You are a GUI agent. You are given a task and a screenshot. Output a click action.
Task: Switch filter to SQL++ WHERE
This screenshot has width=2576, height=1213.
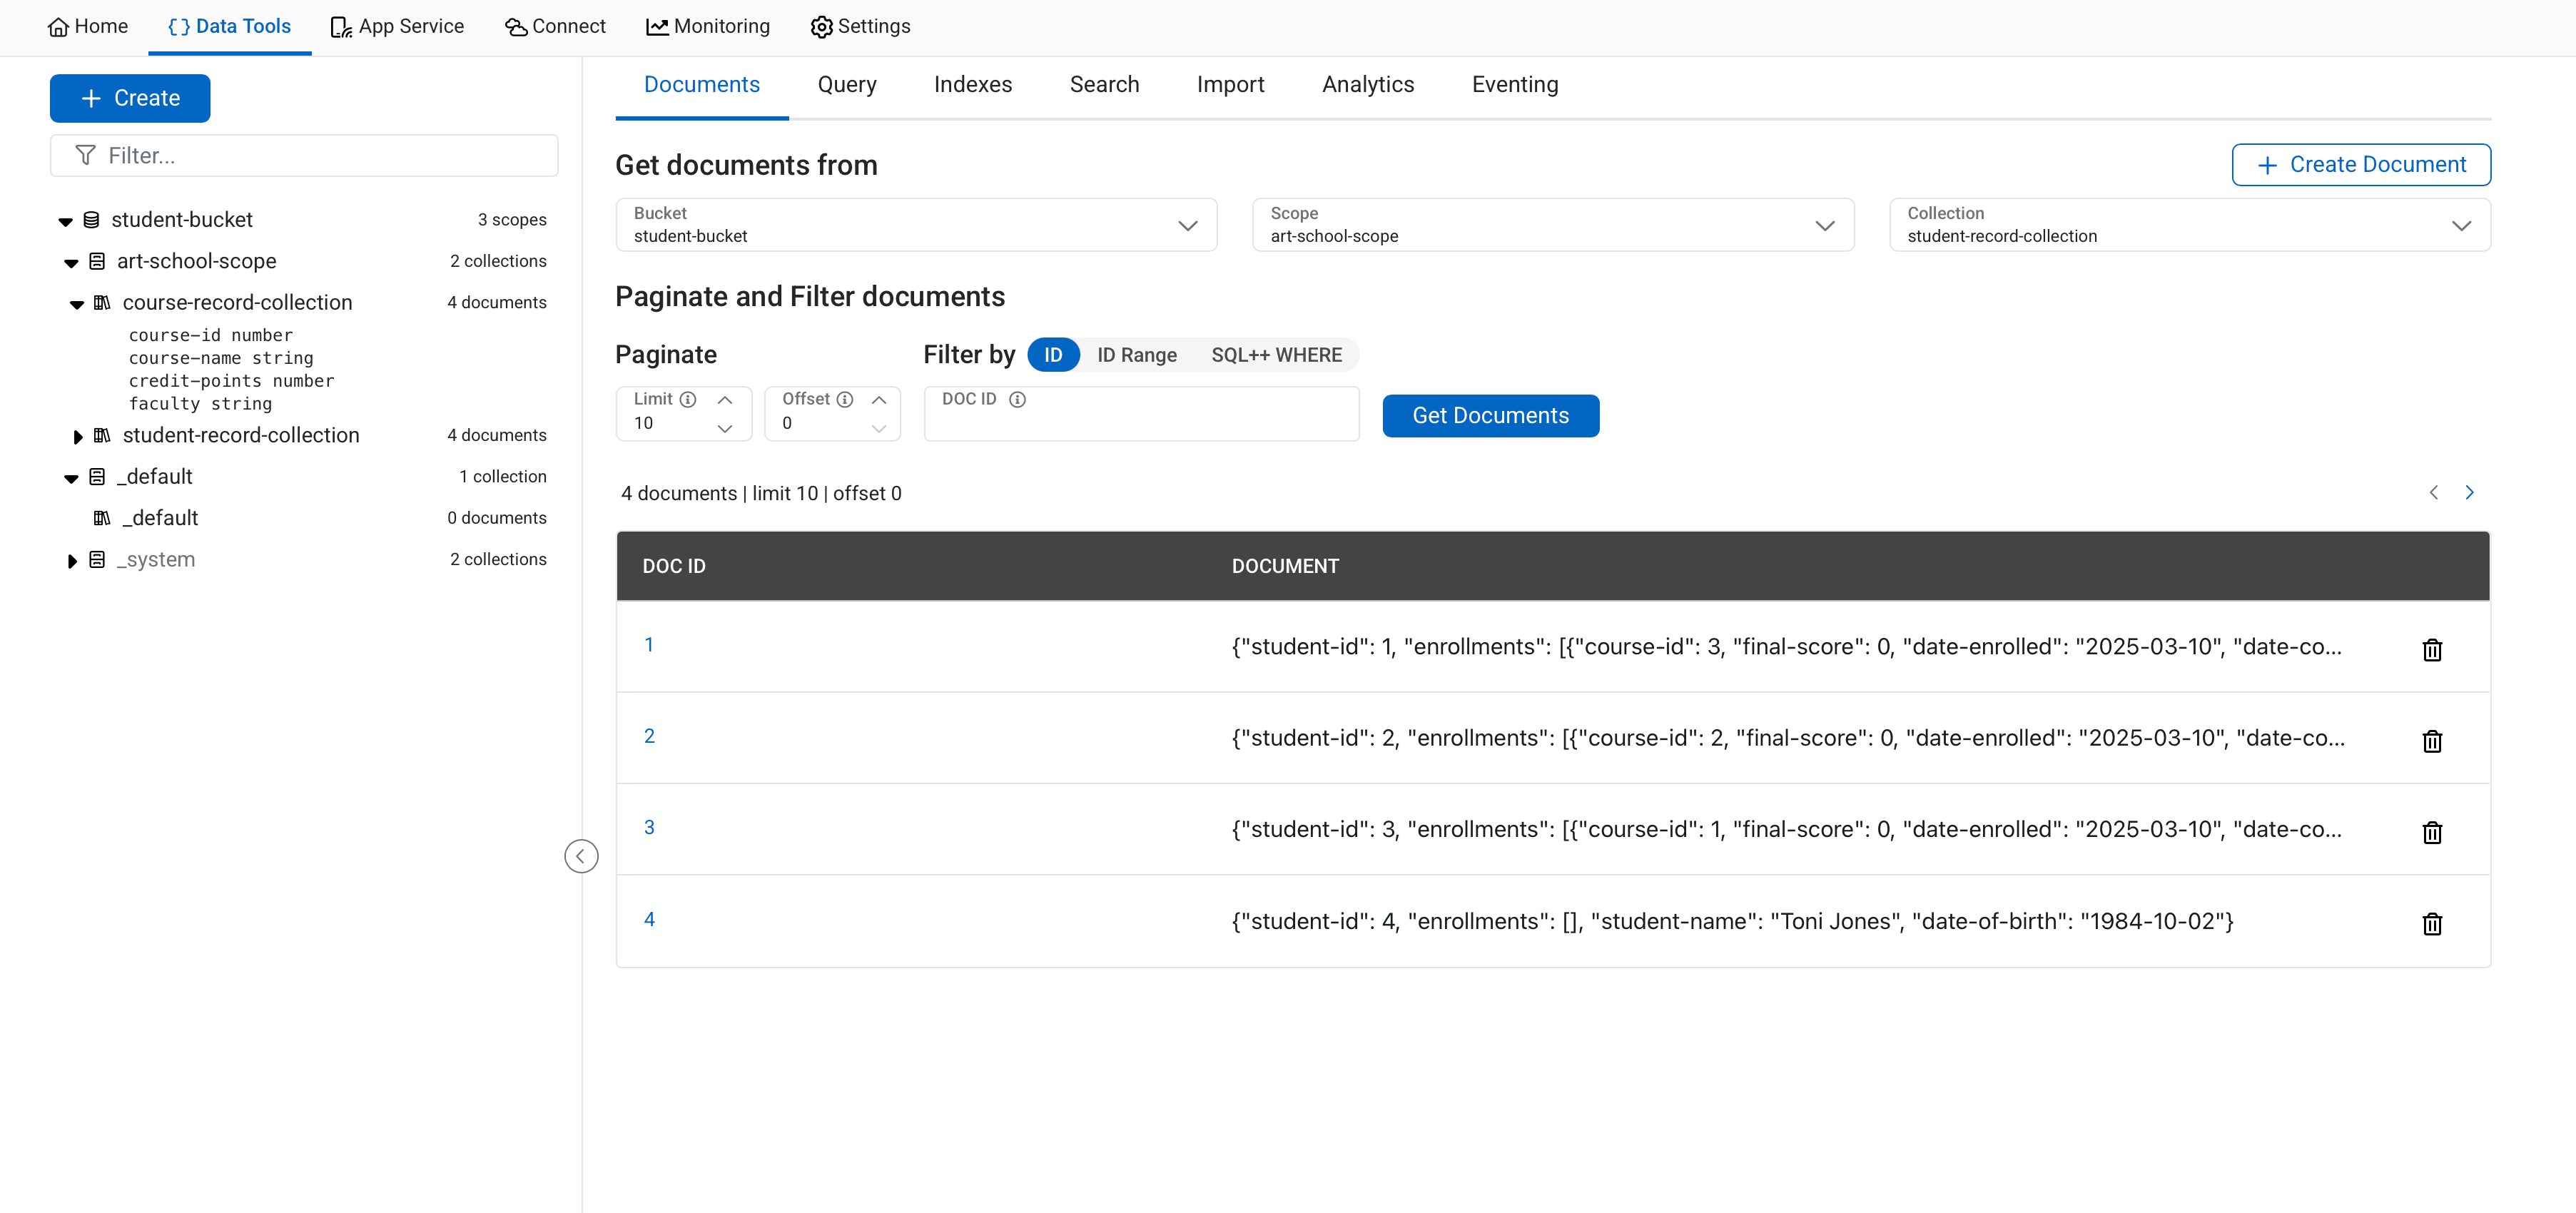pyautogui.click(x=1276, y=355)
